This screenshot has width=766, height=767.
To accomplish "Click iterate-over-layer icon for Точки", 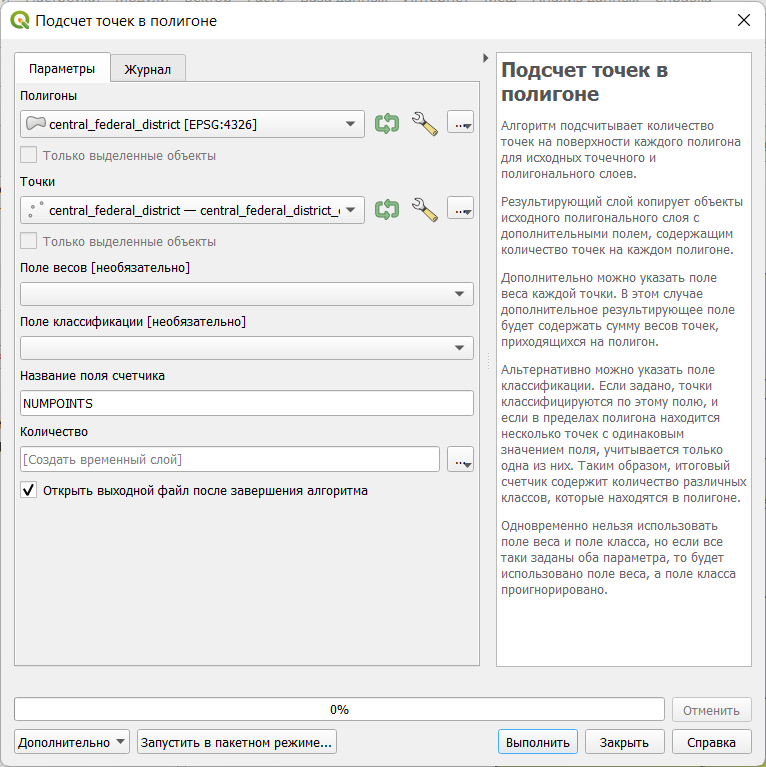I will (387, 209).
